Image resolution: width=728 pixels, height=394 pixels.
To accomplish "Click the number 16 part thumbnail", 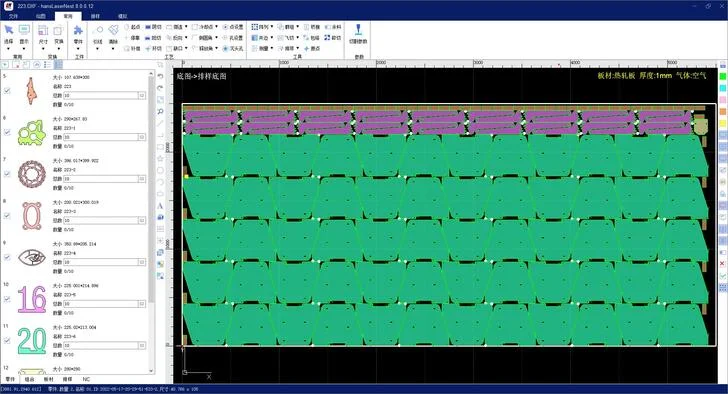I will pos(32,299).
